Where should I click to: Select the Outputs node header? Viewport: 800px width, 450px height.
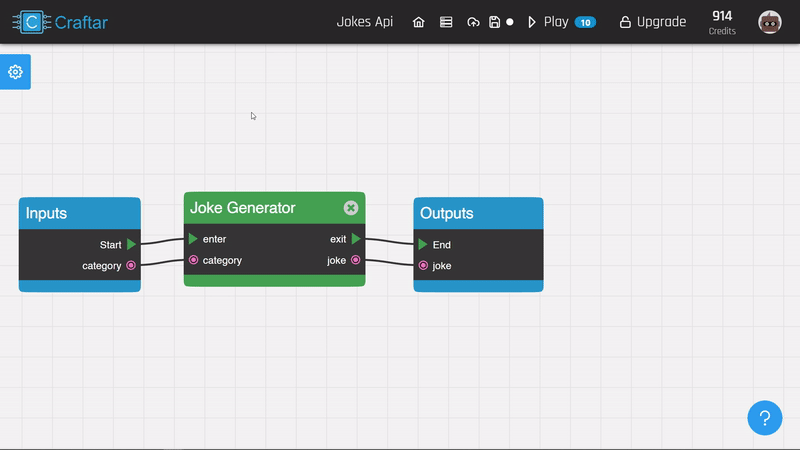tap(478, 213)
